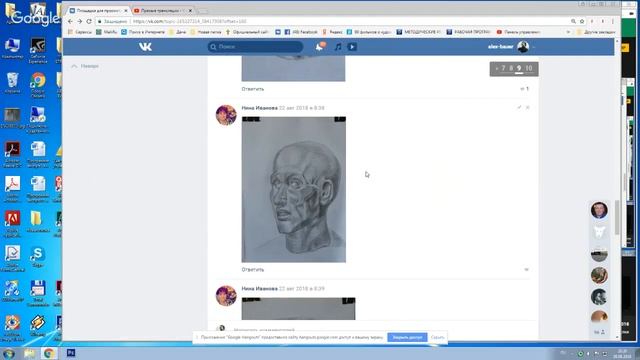Screen dimensions: 640x360
Task: Click the VK search field
Action: coord(256,47)
